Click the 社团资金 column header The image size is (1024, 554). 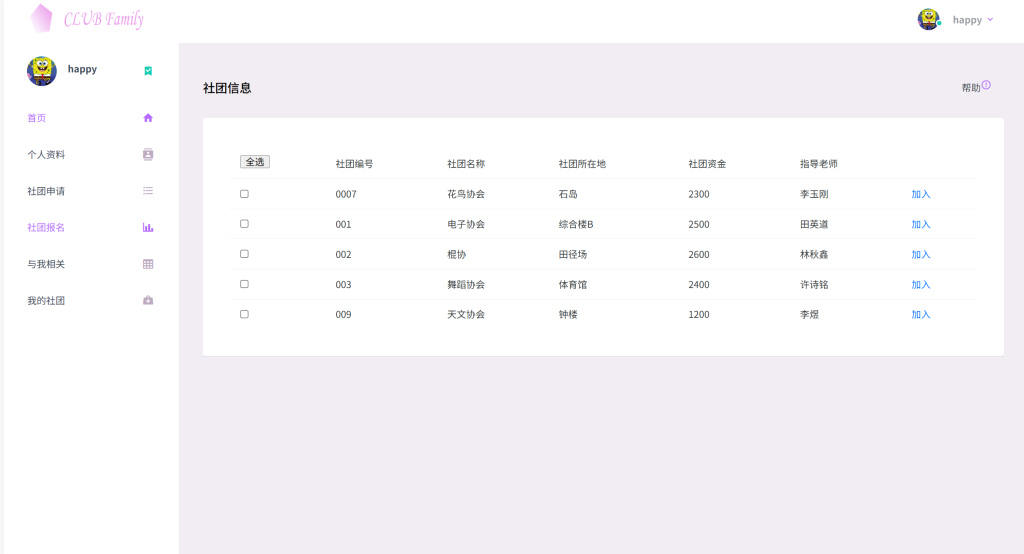pyautogui.click(x=707, y=164)
